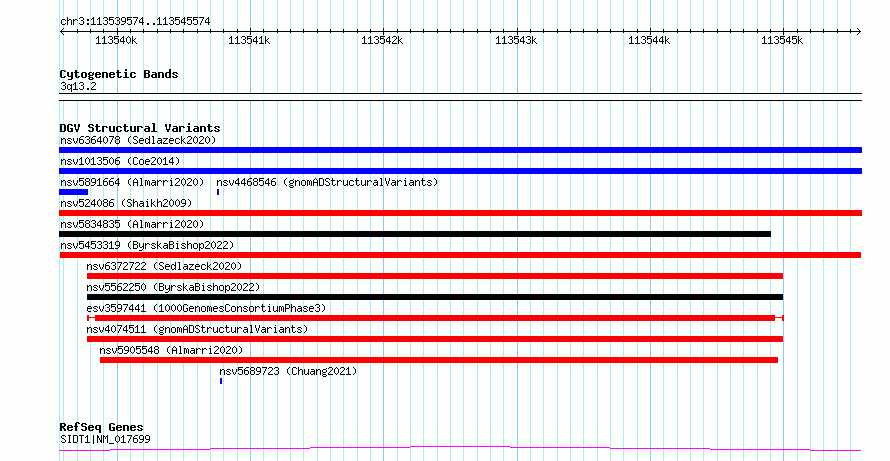890x461 pixels.
Task: Click the 113542k ruler tick label
Action: pos(382,40)
